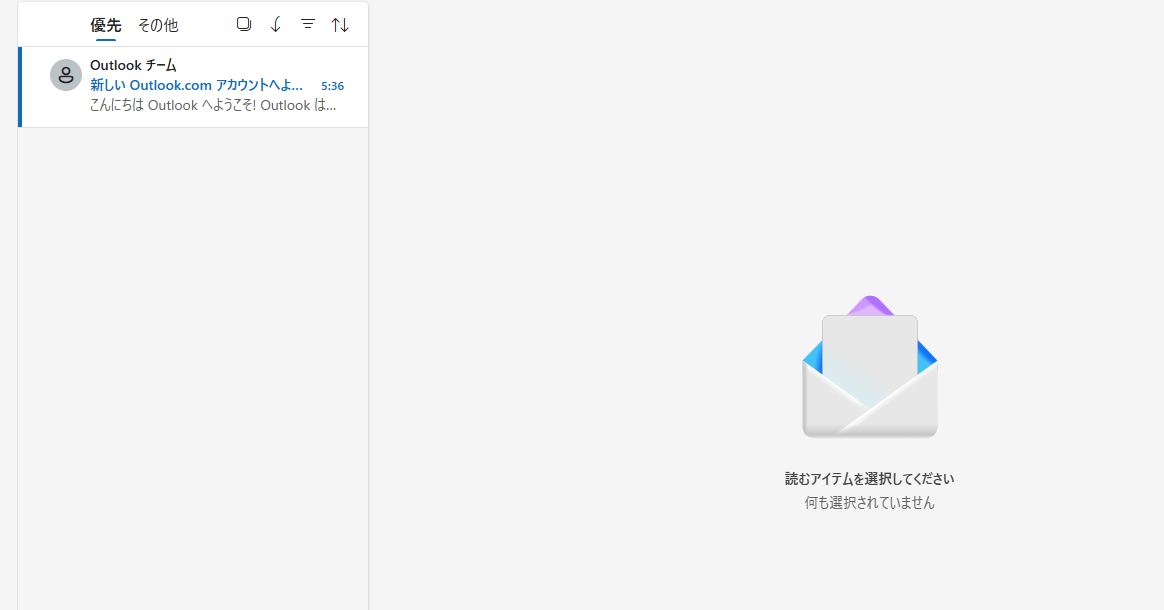Switch to the 優先 inbox tab
Viewport: 1164px width, 610px height.
105,25
